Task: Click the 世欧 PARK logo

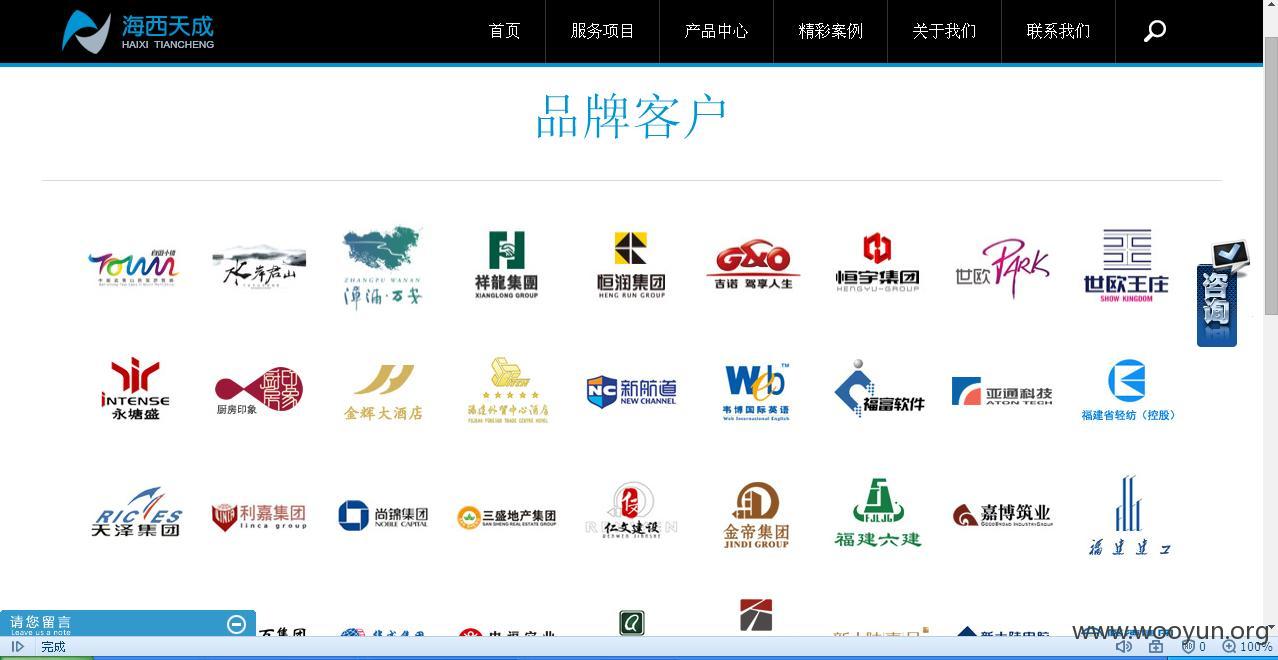Action: 1002,268
